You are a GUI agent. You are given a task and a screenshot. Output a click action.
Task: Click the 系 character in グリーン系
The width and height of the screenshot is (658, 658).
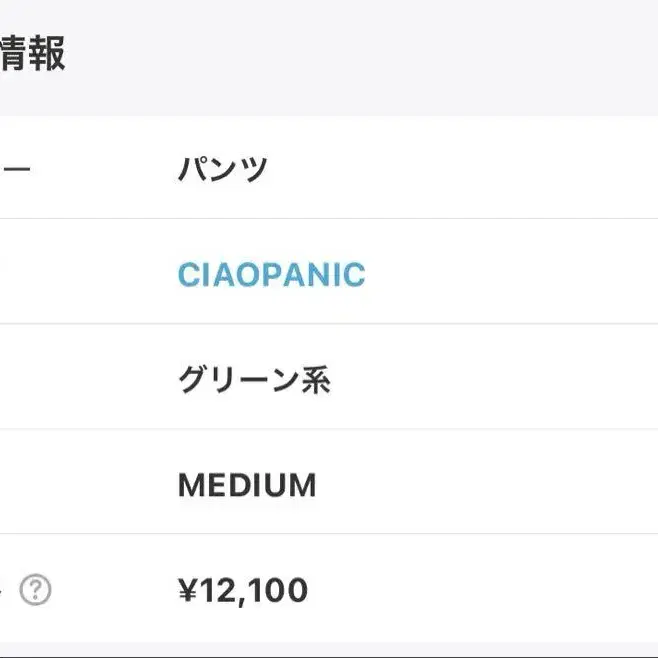(316, 380)
